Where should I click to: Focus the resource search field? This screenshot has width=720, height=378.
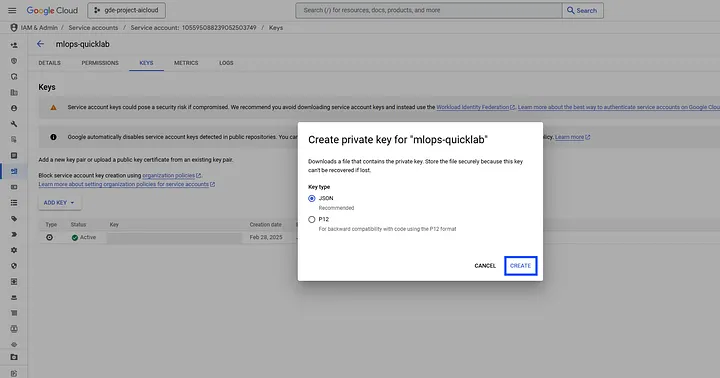428,10
